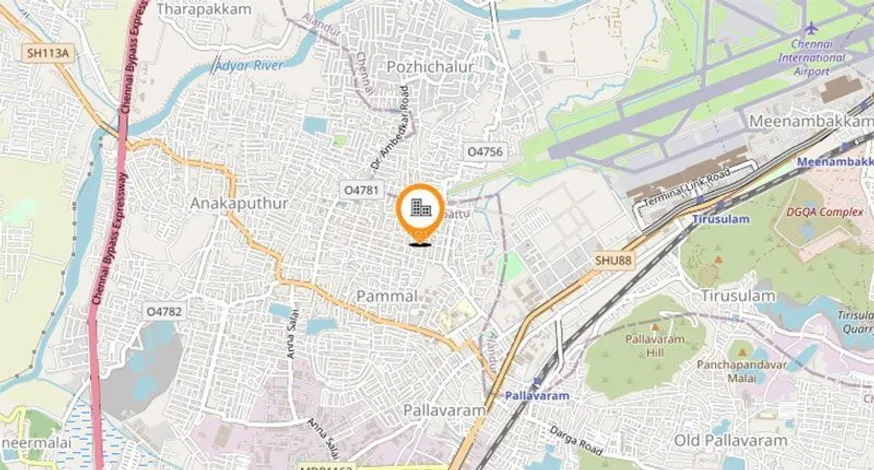Click the O4756 road marker
Image resolution: width=874 pixels, height=470 pixels.
[485, 152]
